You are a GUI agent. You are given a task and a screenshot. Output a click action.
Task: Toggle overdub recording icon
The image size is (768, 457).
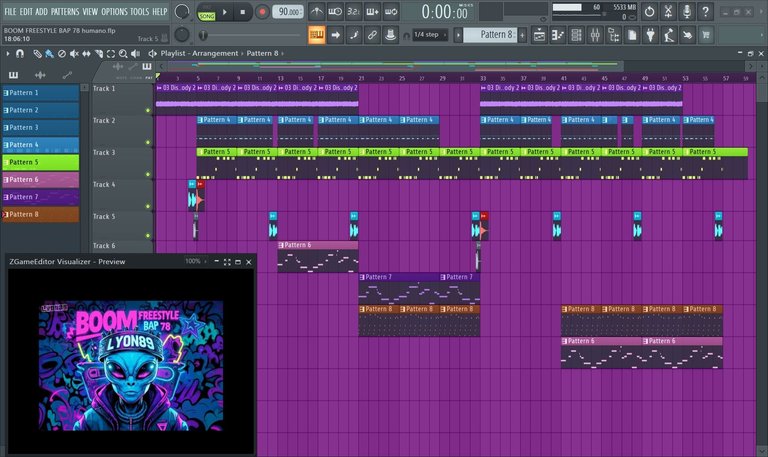(x=372, y=12)
